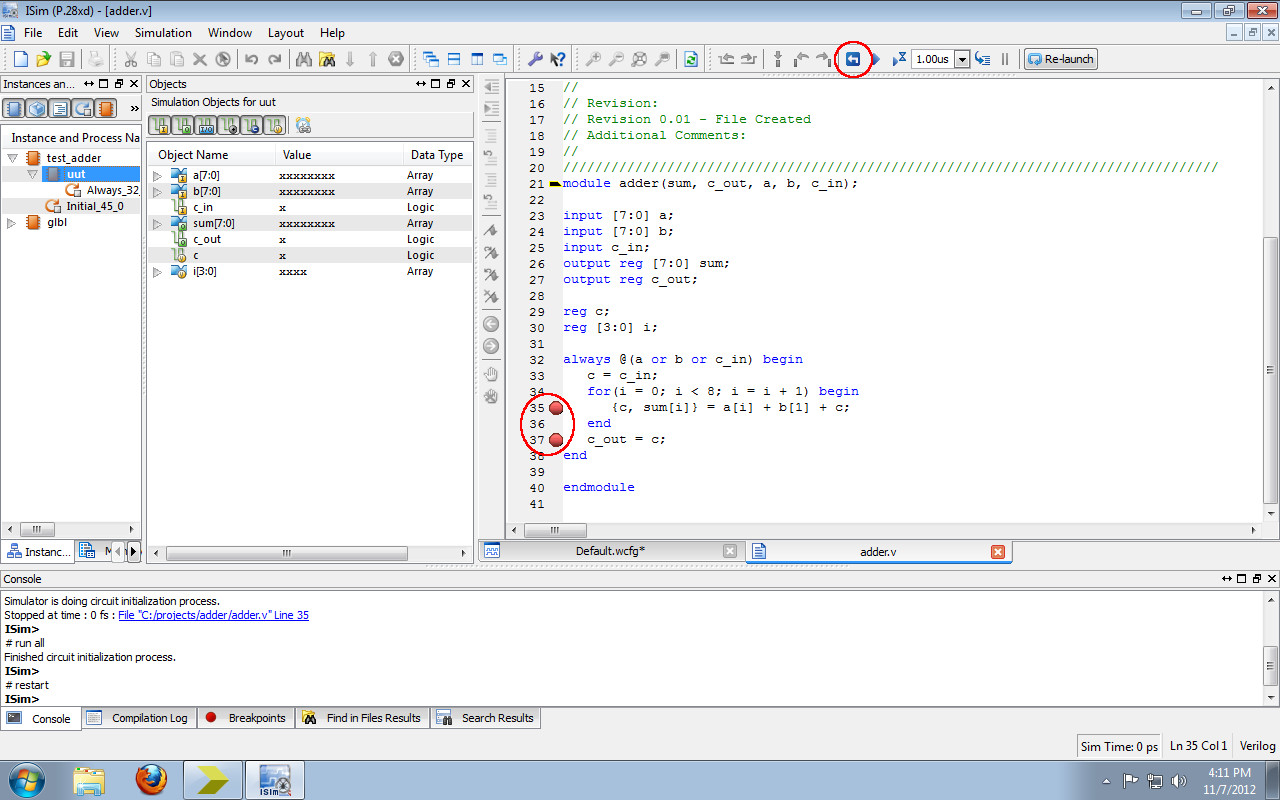Toggle the breakpoint on line 35

pos(557,407)
